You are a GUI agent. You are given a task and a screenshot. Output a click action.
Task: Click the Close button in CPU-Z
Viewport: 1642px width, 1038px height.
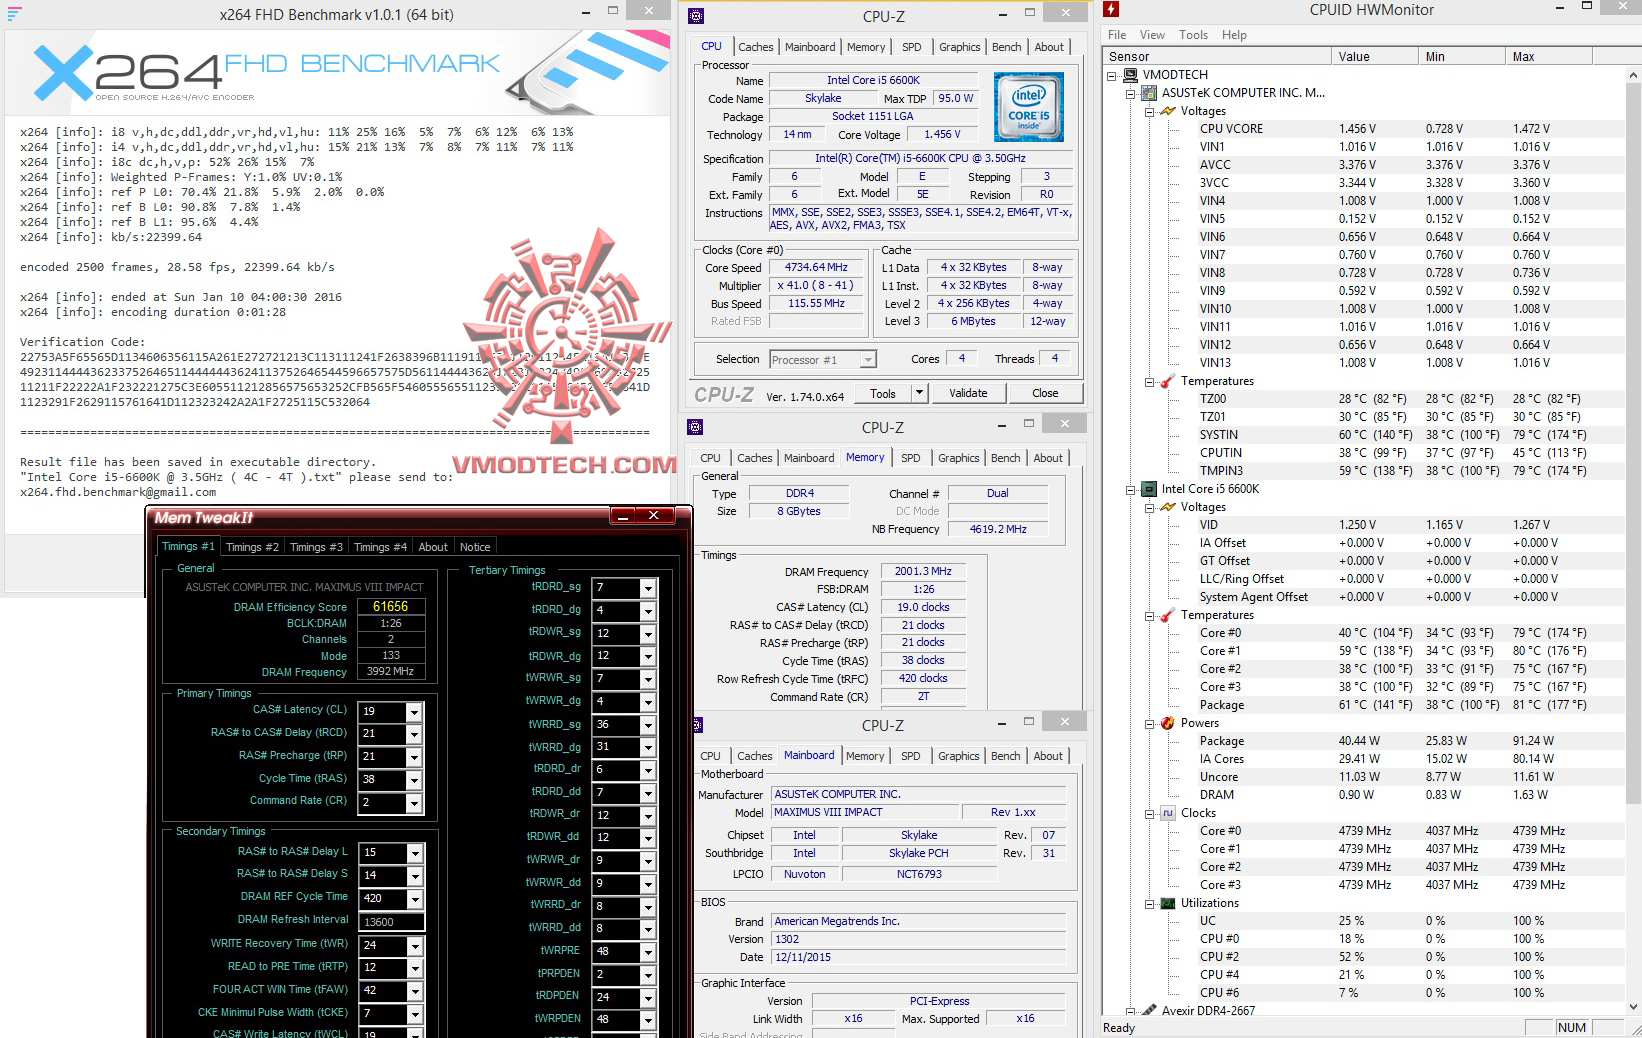point(1045,393)
